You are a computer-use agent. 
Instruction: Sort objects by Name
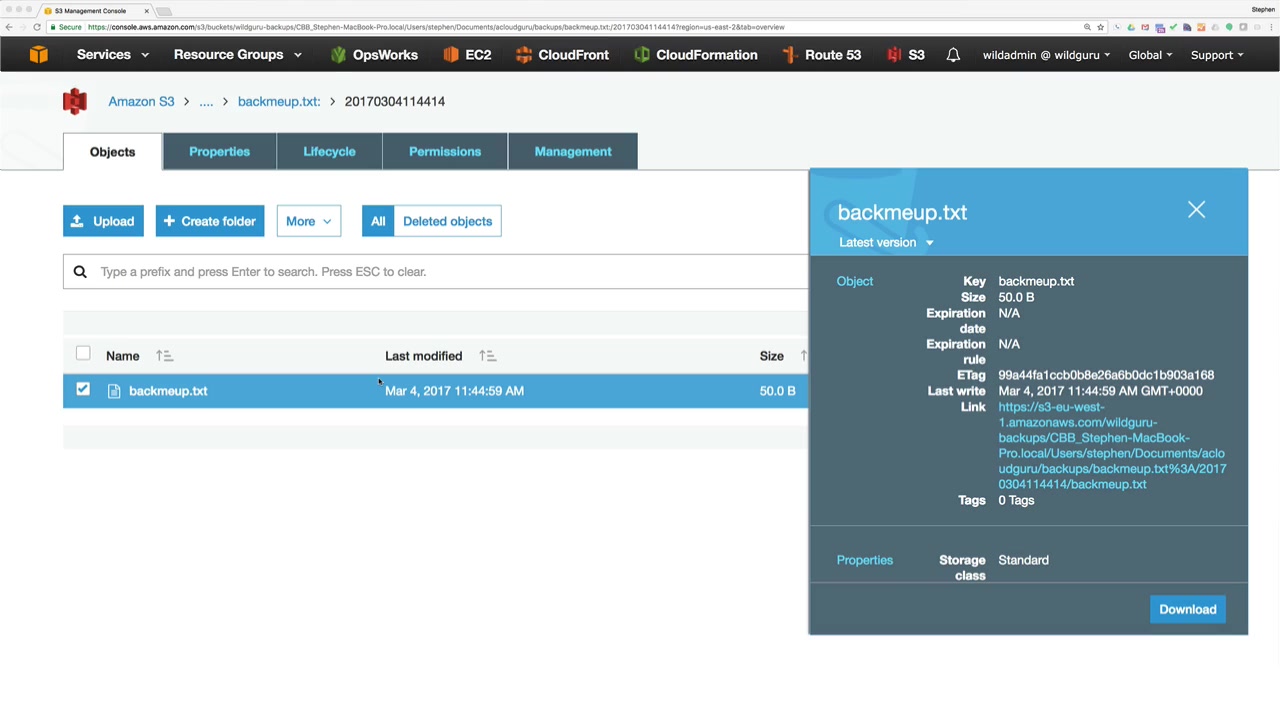[164, 356]
